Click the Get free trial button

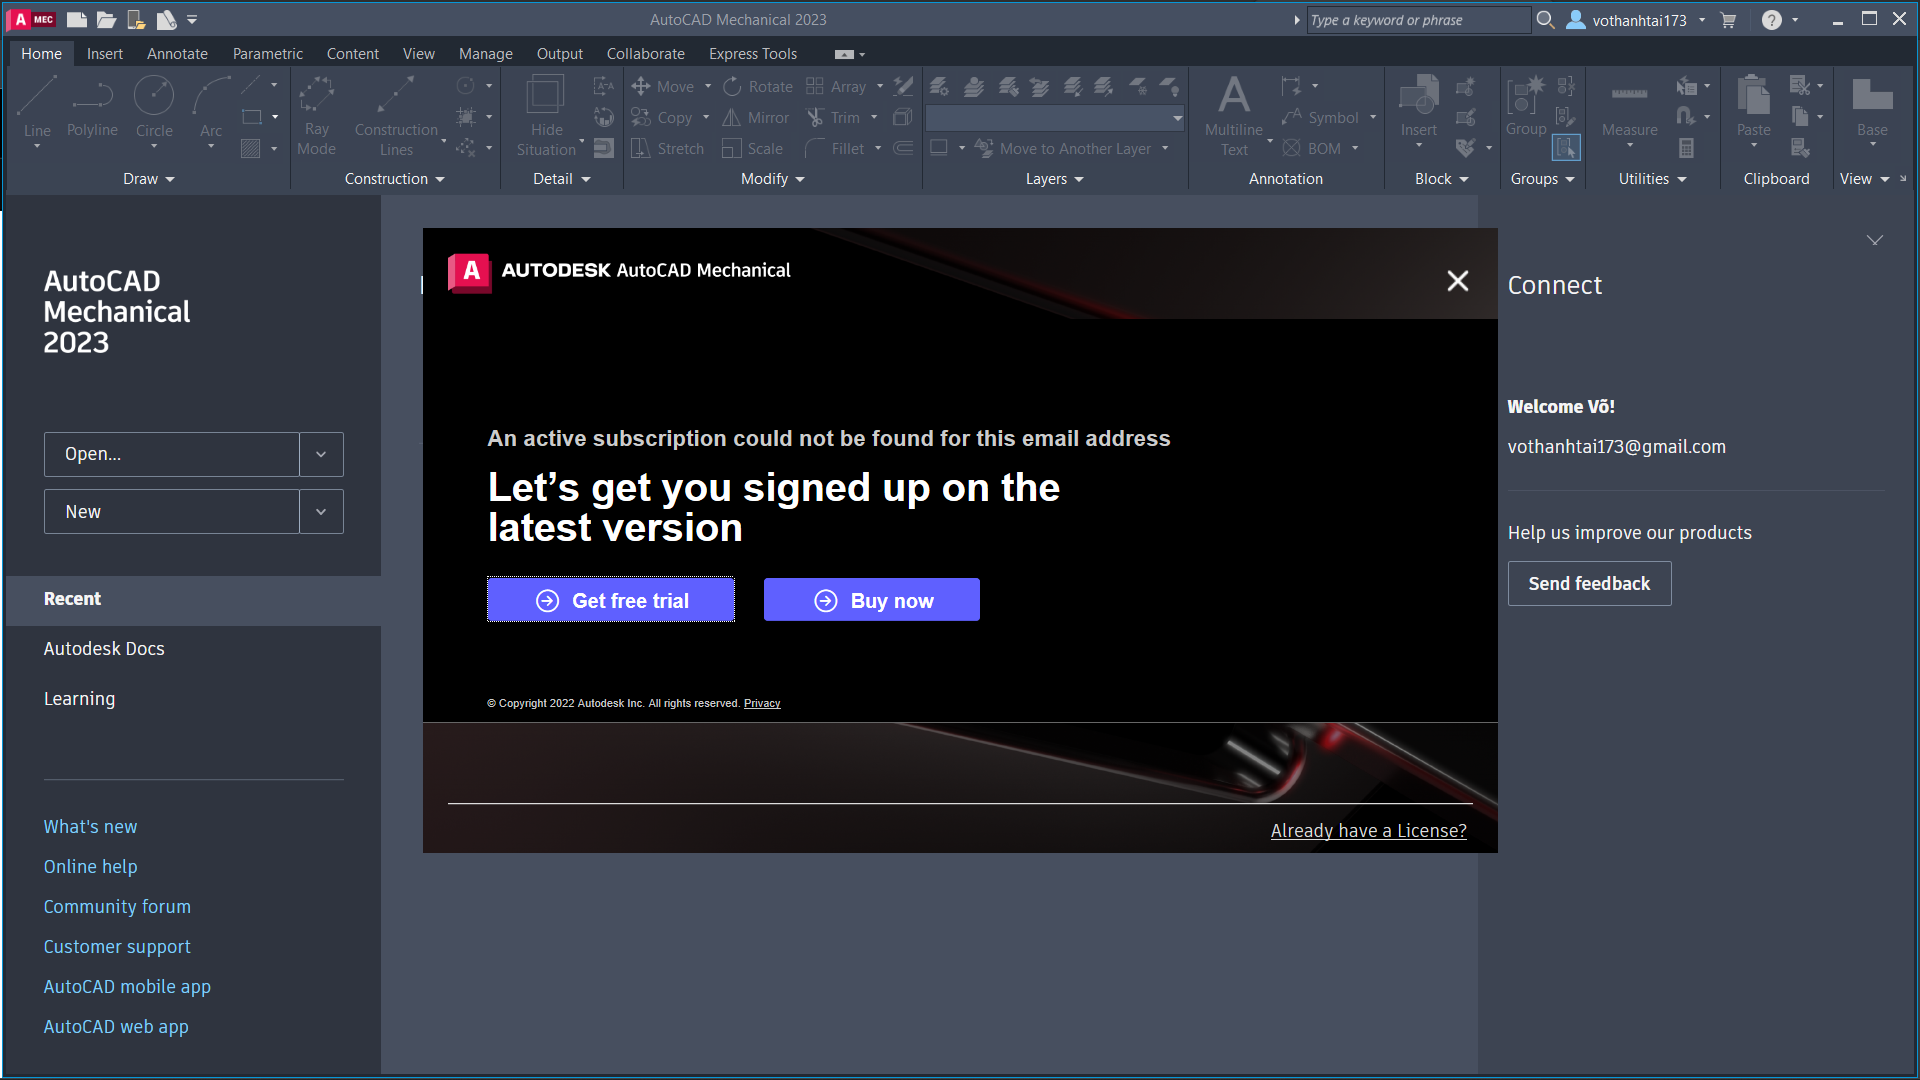coord(611,600)
